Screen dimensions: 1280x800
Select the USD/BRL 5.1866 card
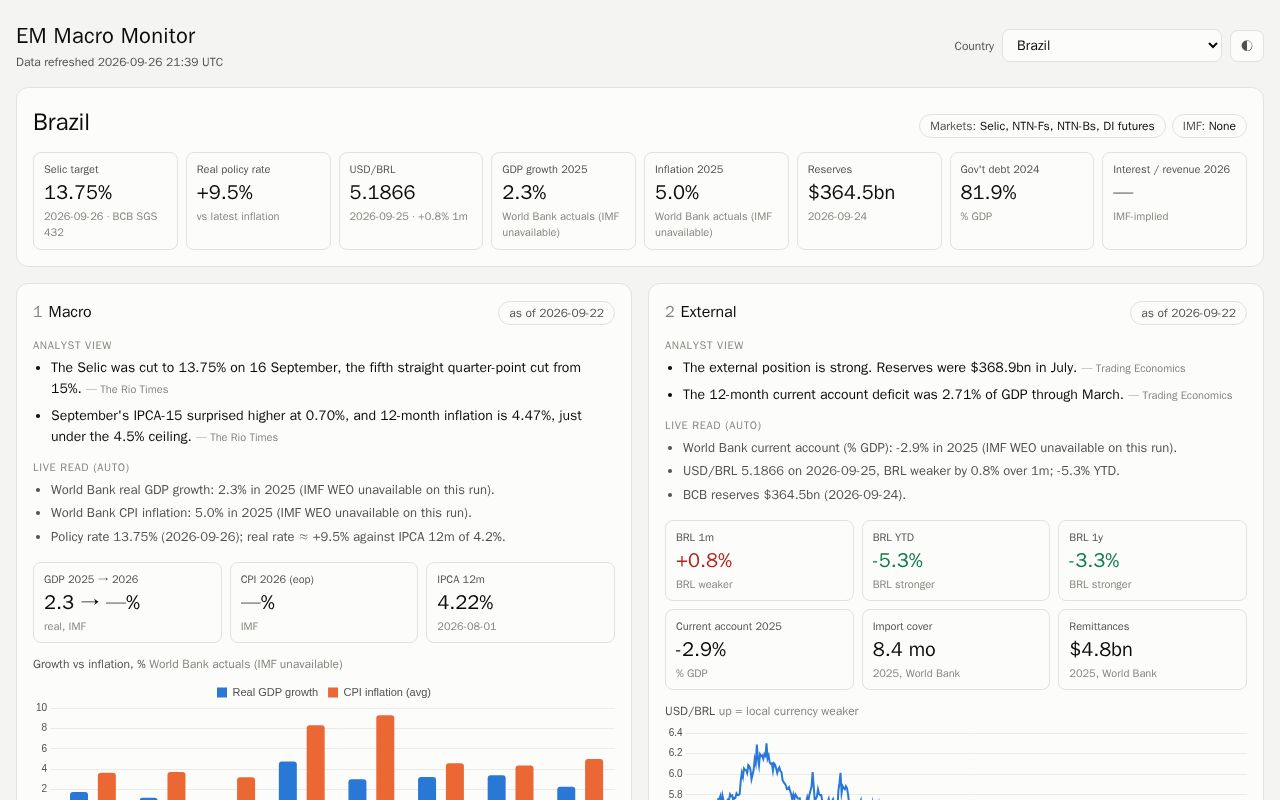[x=411, y=201]
